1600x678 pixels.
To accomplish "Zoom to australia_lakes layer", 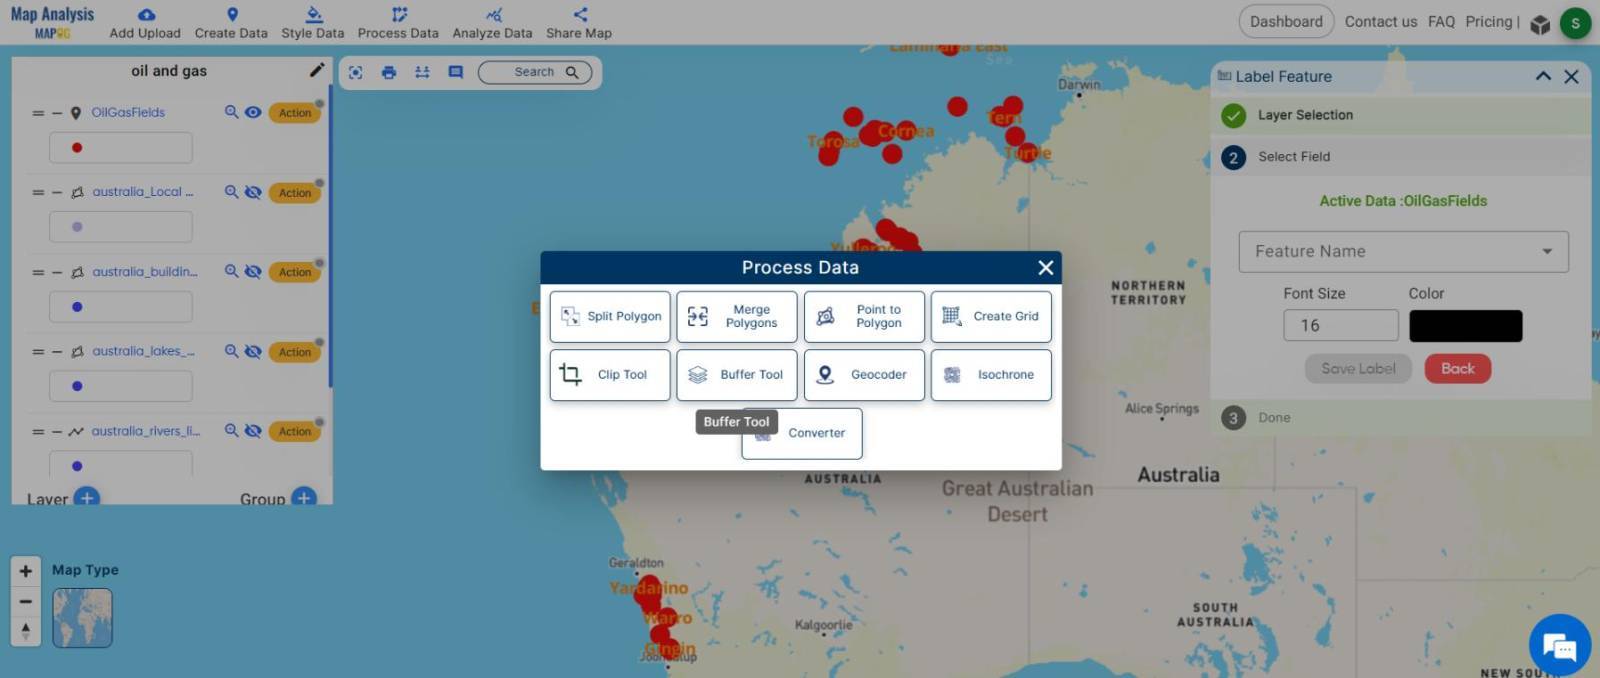I will pyautogui.click(x=231, y=351).
